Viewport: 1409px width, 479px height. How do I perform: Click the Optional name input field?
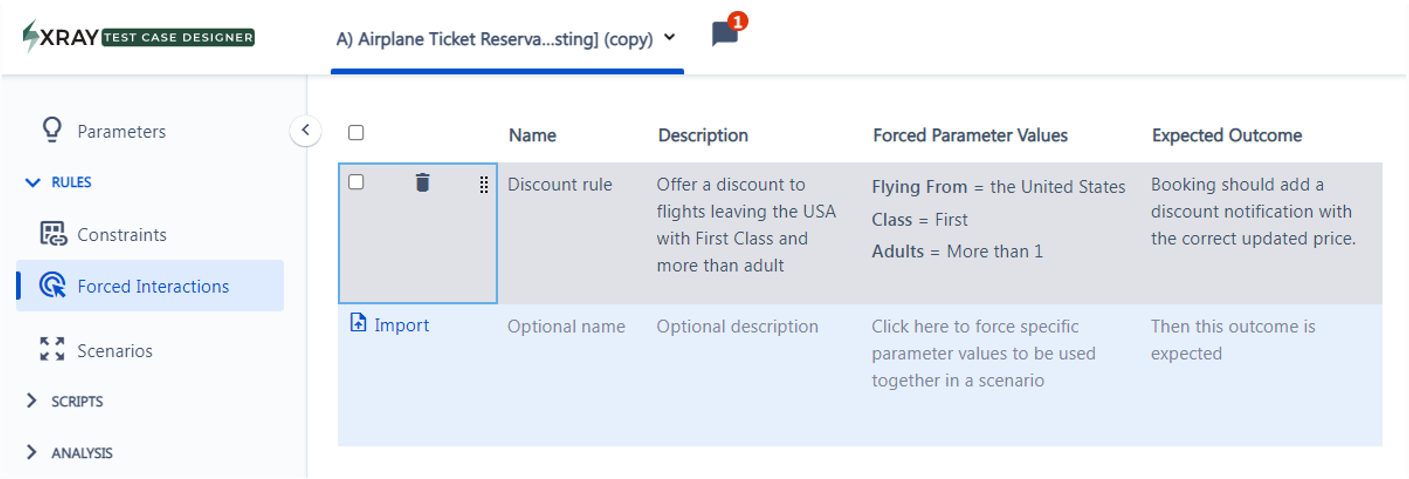coord(566,327)
